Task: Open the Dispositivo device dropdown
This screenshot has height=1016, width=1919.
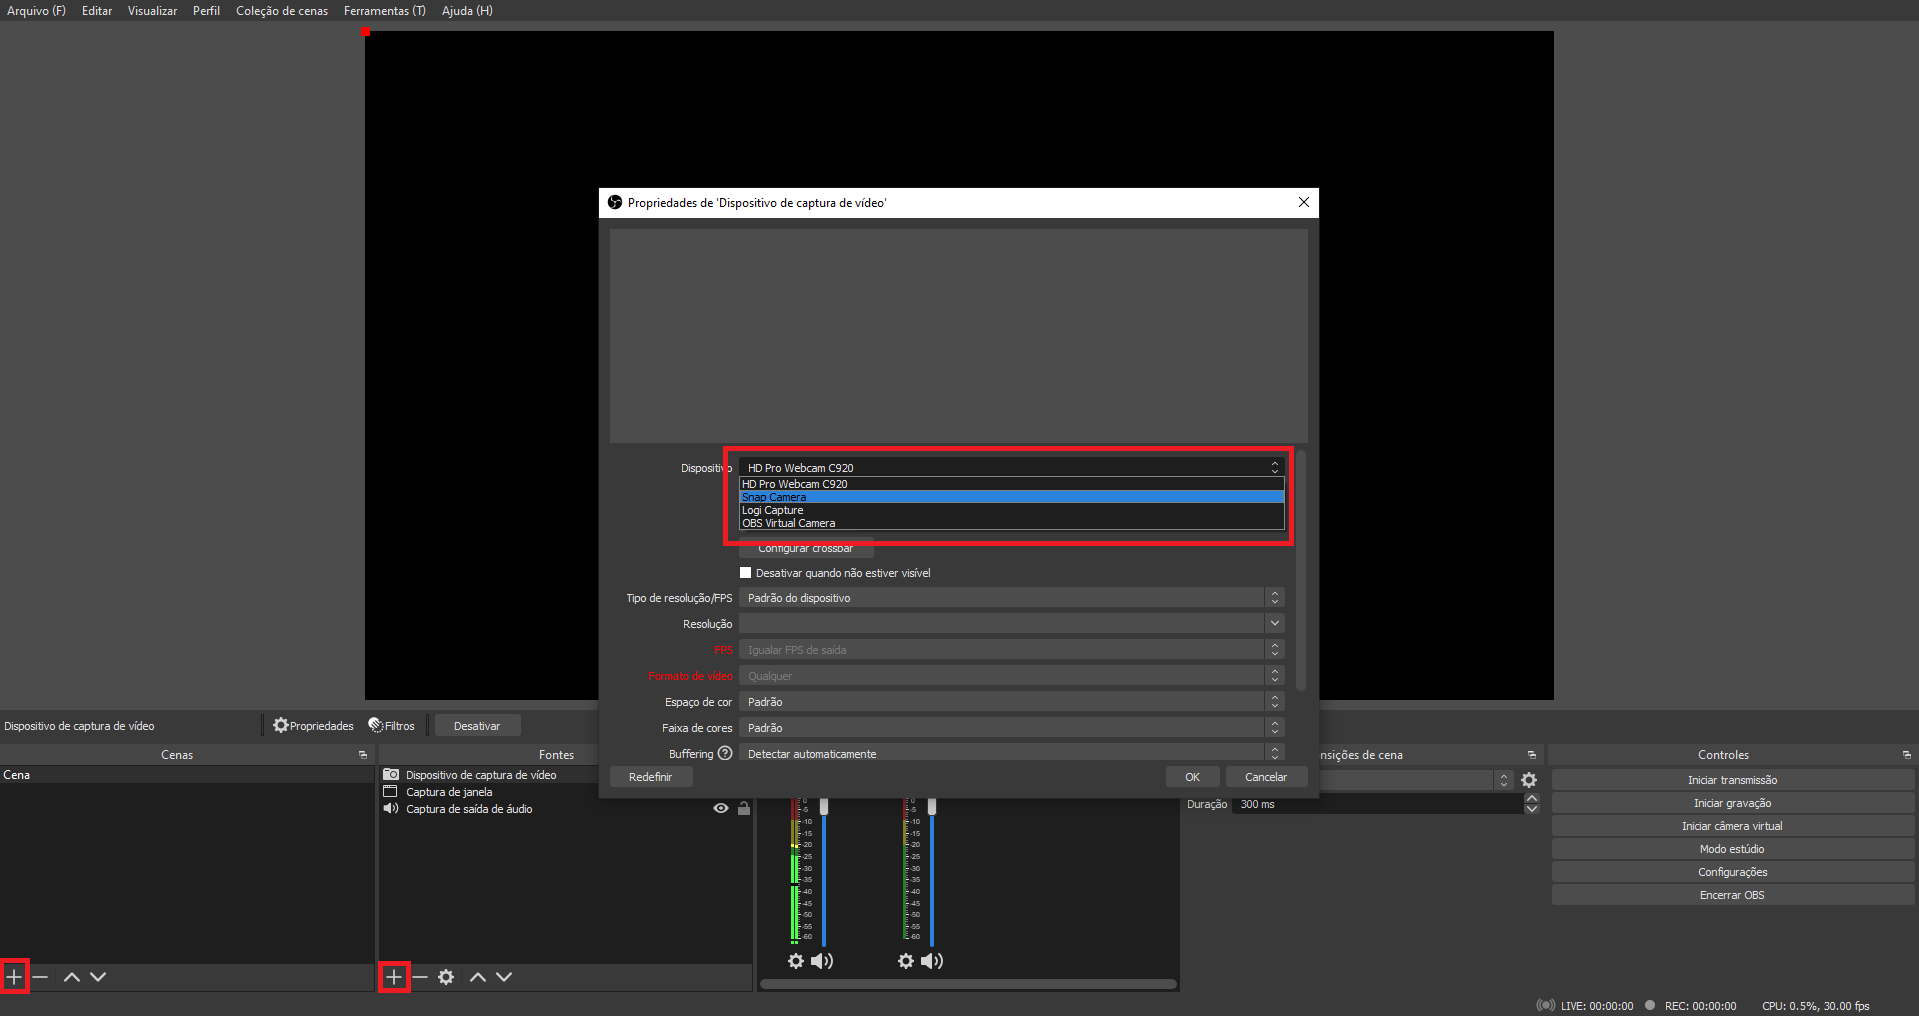Action: coord(1011,468)
